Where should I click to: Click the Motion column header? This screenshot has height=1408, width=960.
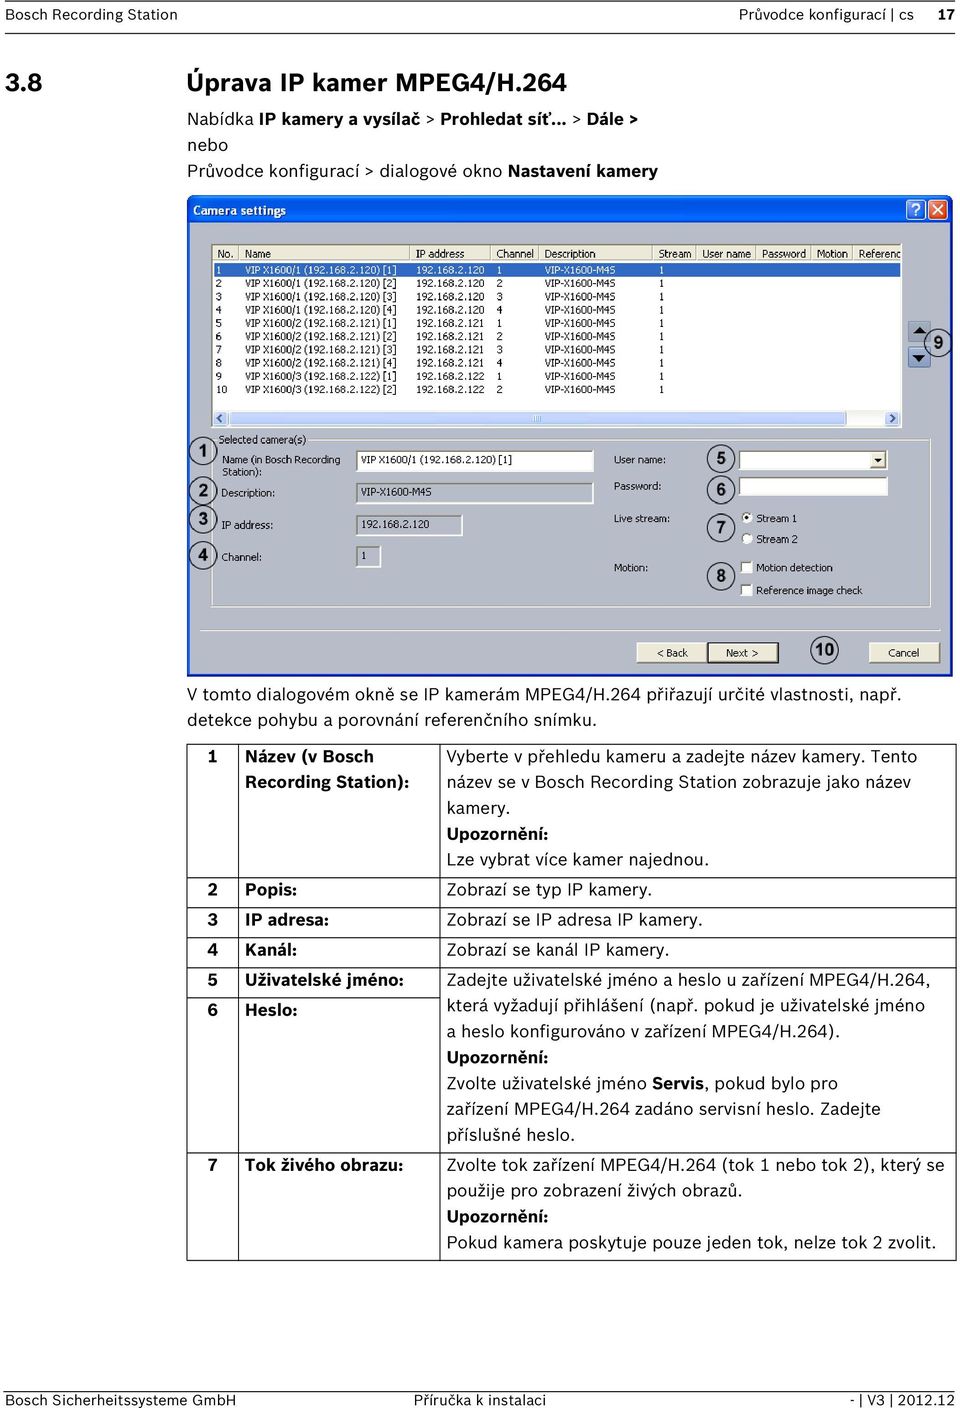[832, 254]
